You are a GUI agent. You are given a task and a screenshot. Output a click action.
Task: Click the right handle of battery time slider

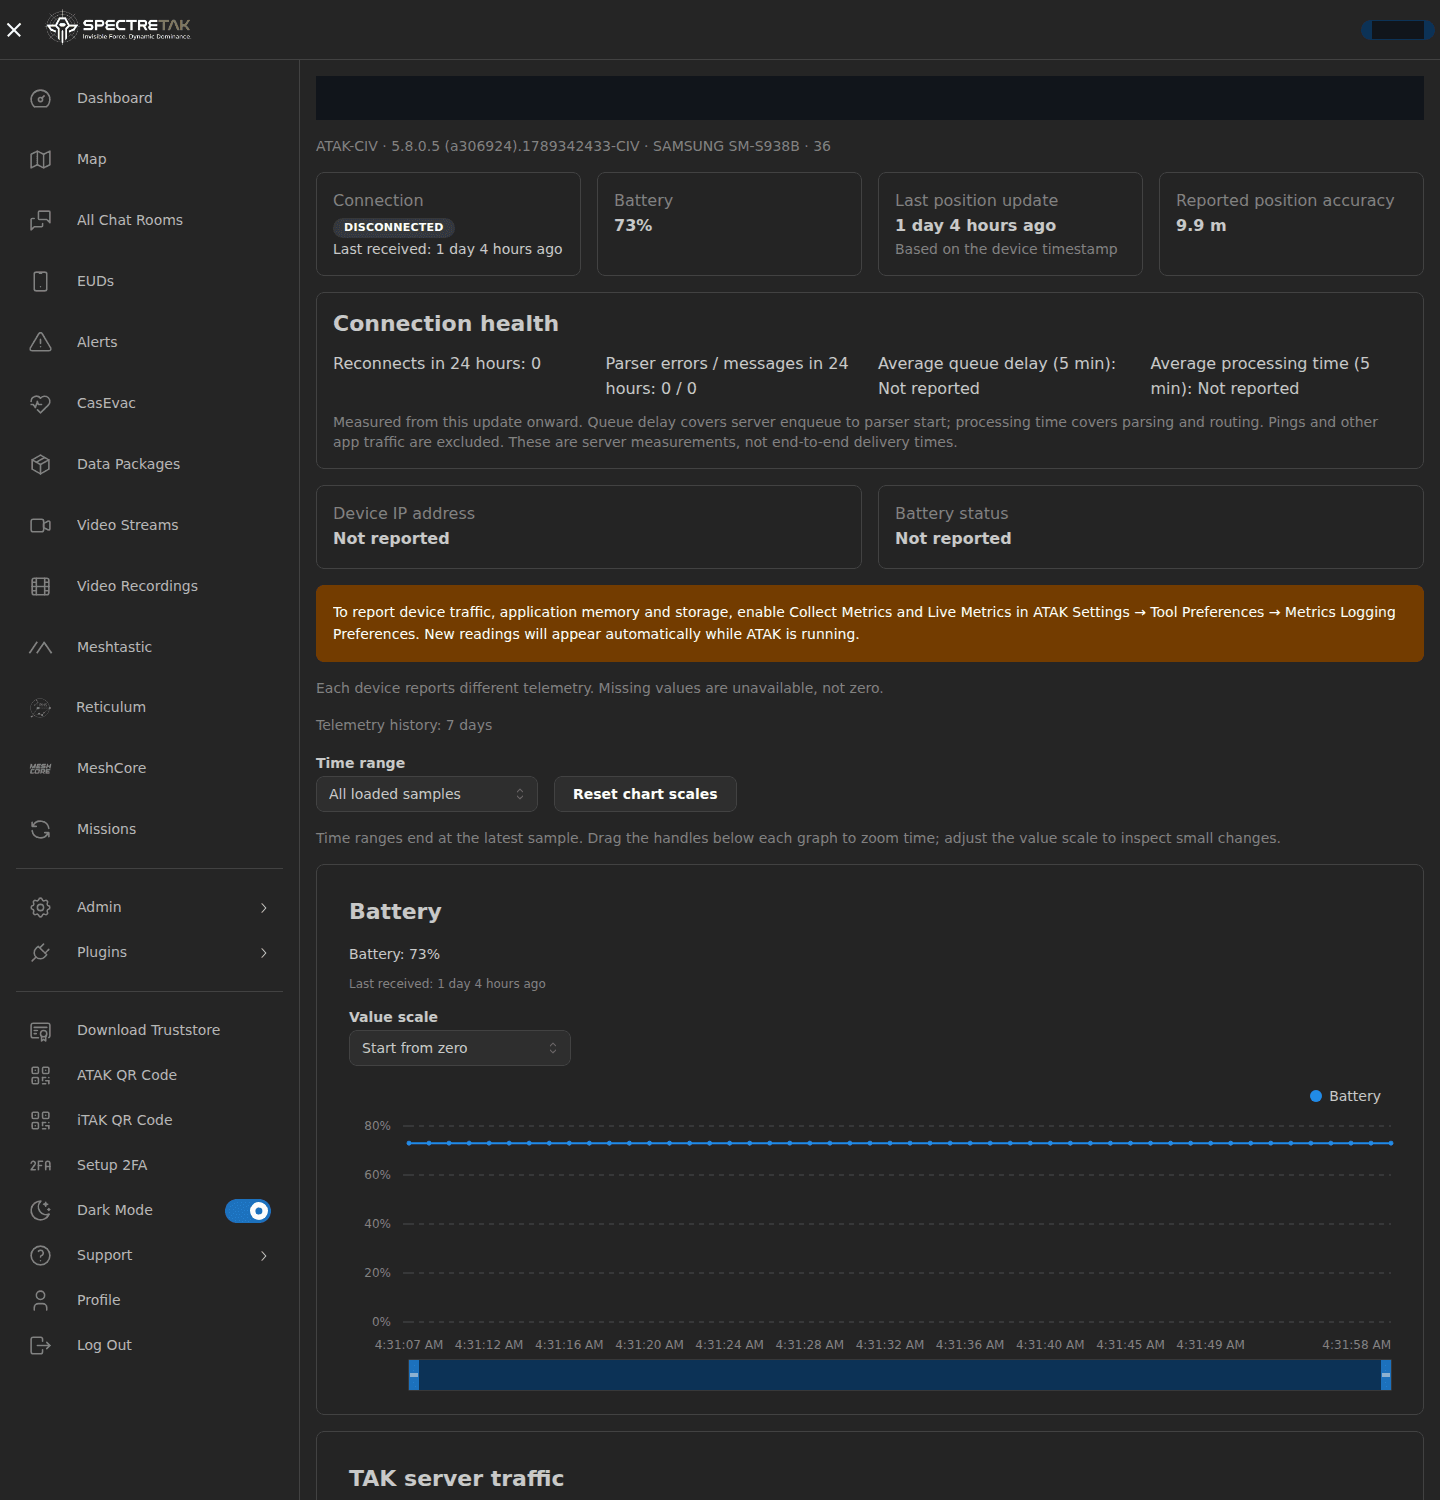(1386, 1375)
